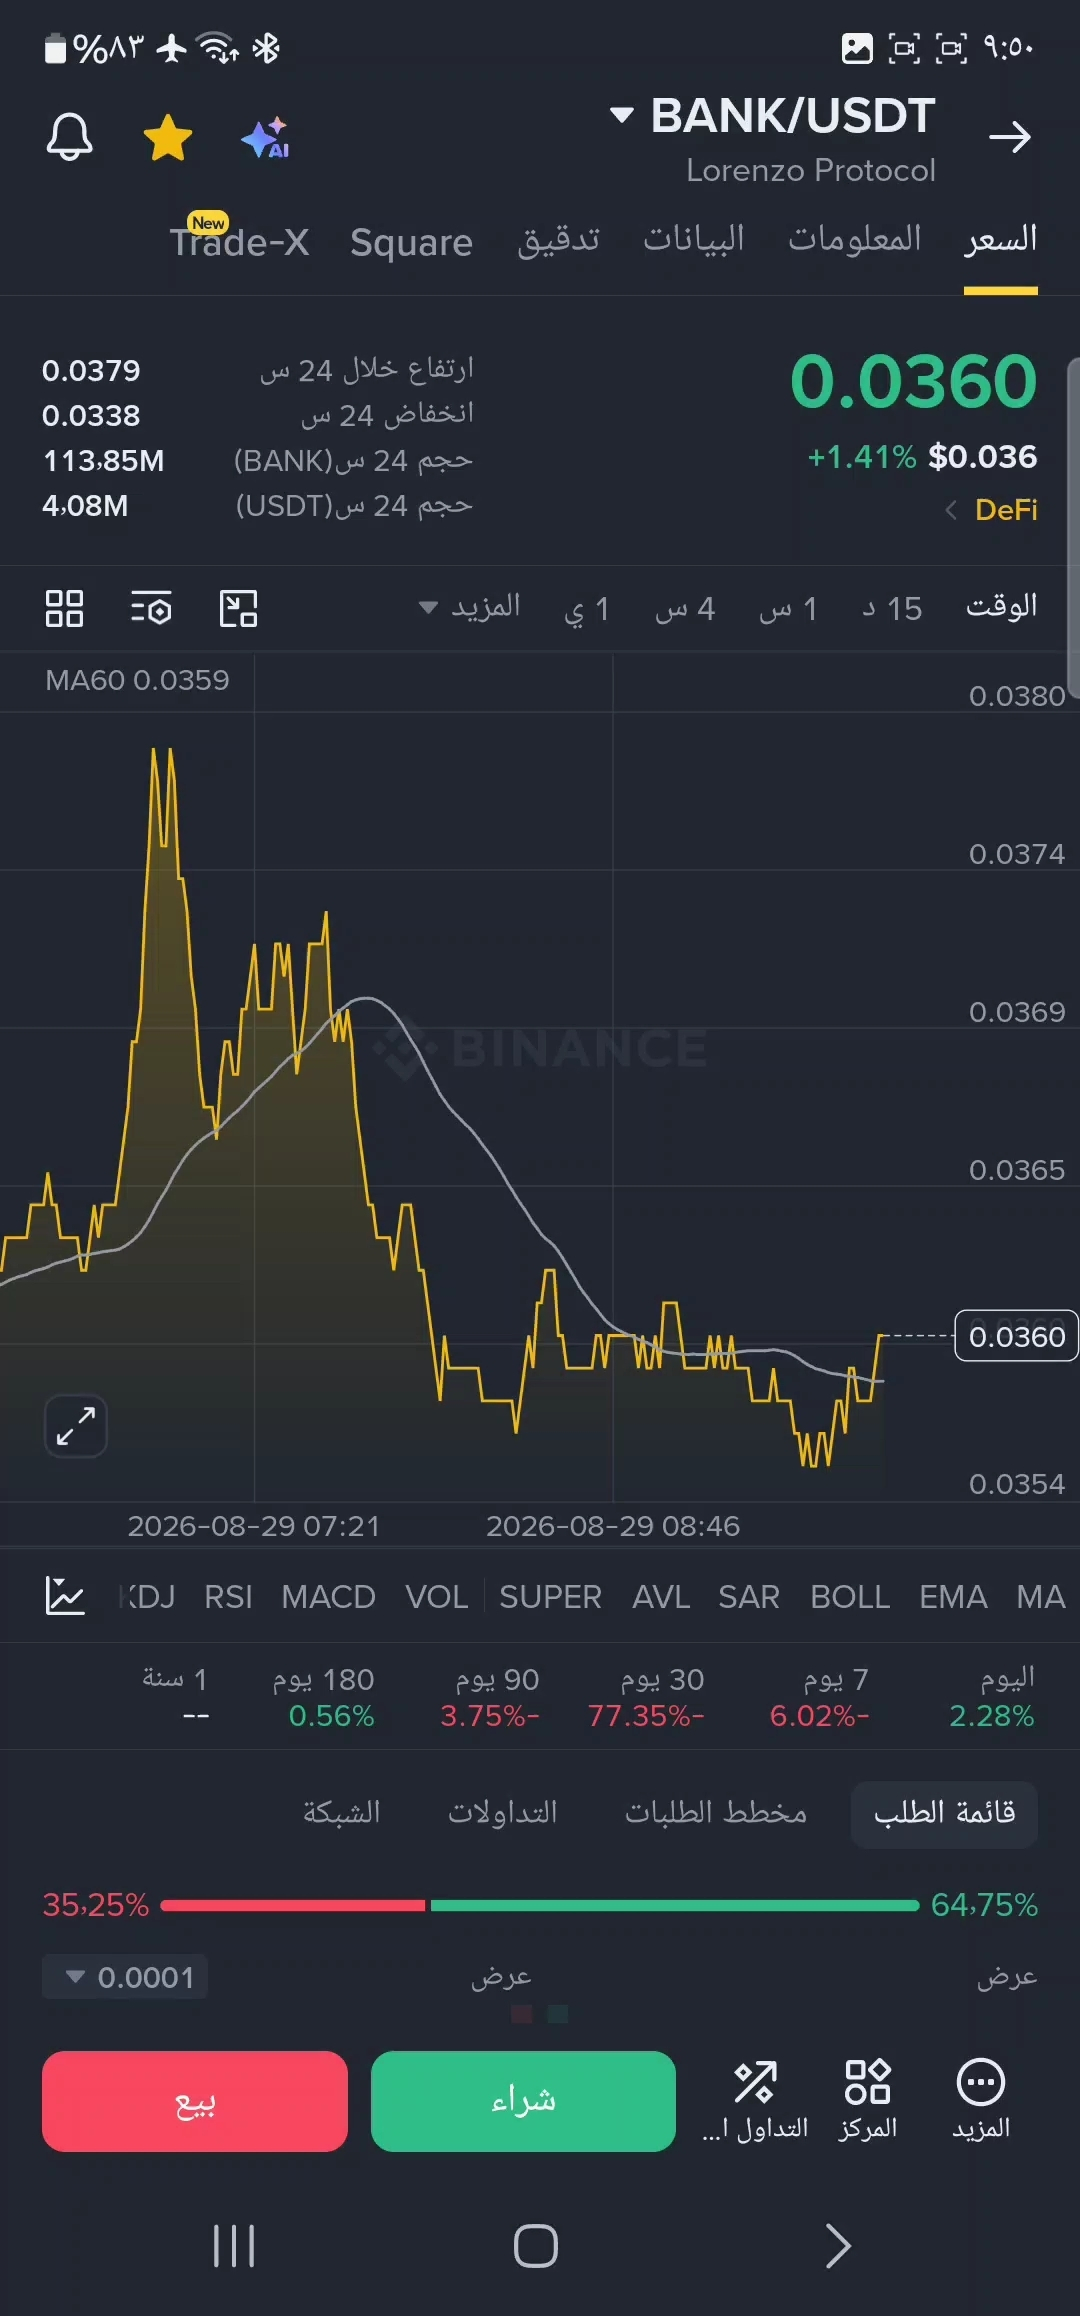Tap the MA60 0.0359 indicator label
The width and height of the screenshot is (1080, 2316).
click(x=137, y=680)
